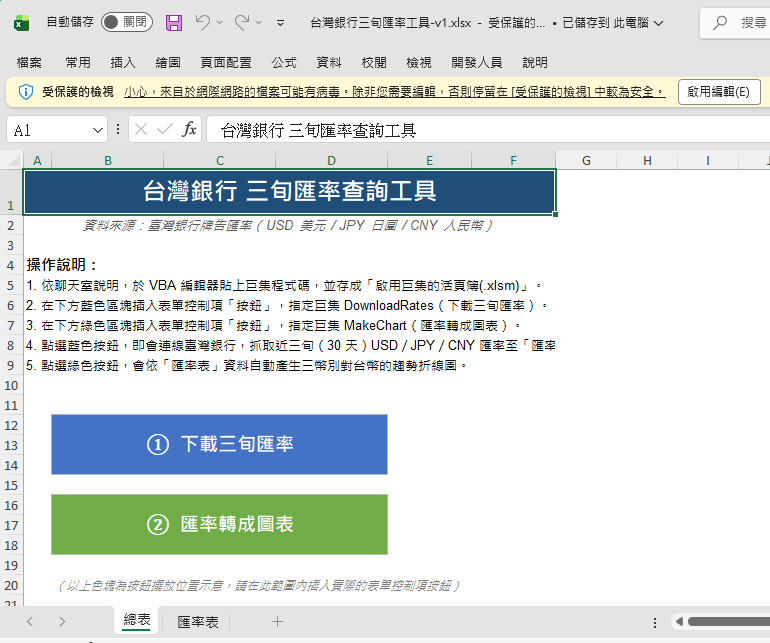Open the 公式 (Formulas) tab

[284, 62]
